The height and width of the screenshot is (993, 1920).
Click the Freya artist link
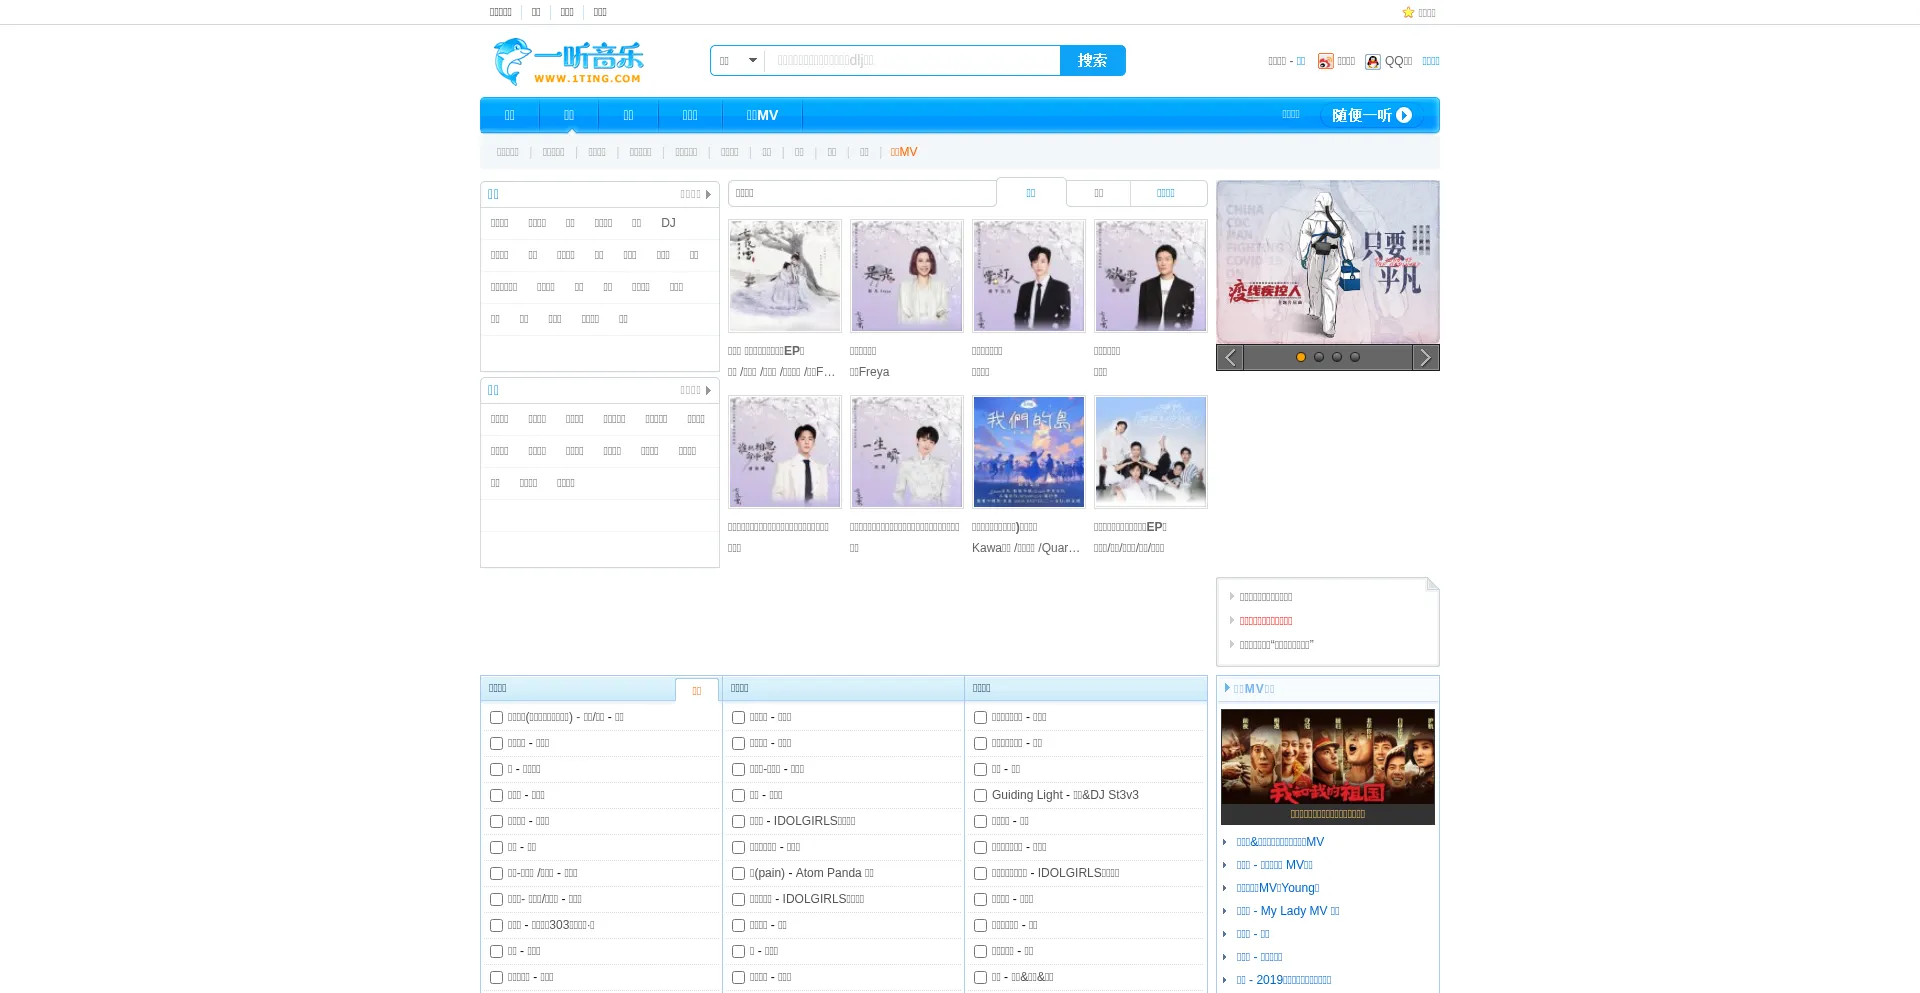[869, 372]
